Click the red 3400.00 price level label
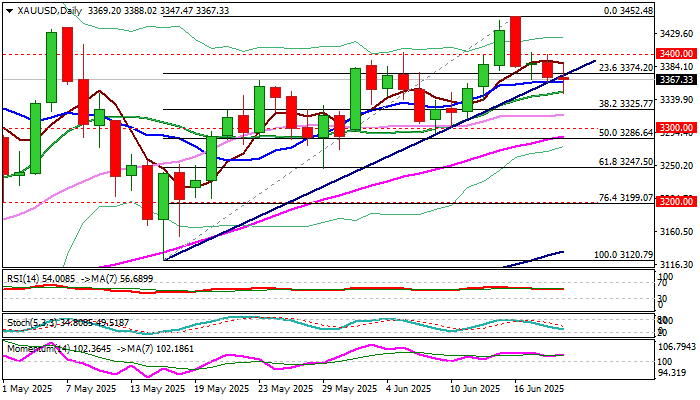The image size is (700, 400). click(x=676, y=54)
